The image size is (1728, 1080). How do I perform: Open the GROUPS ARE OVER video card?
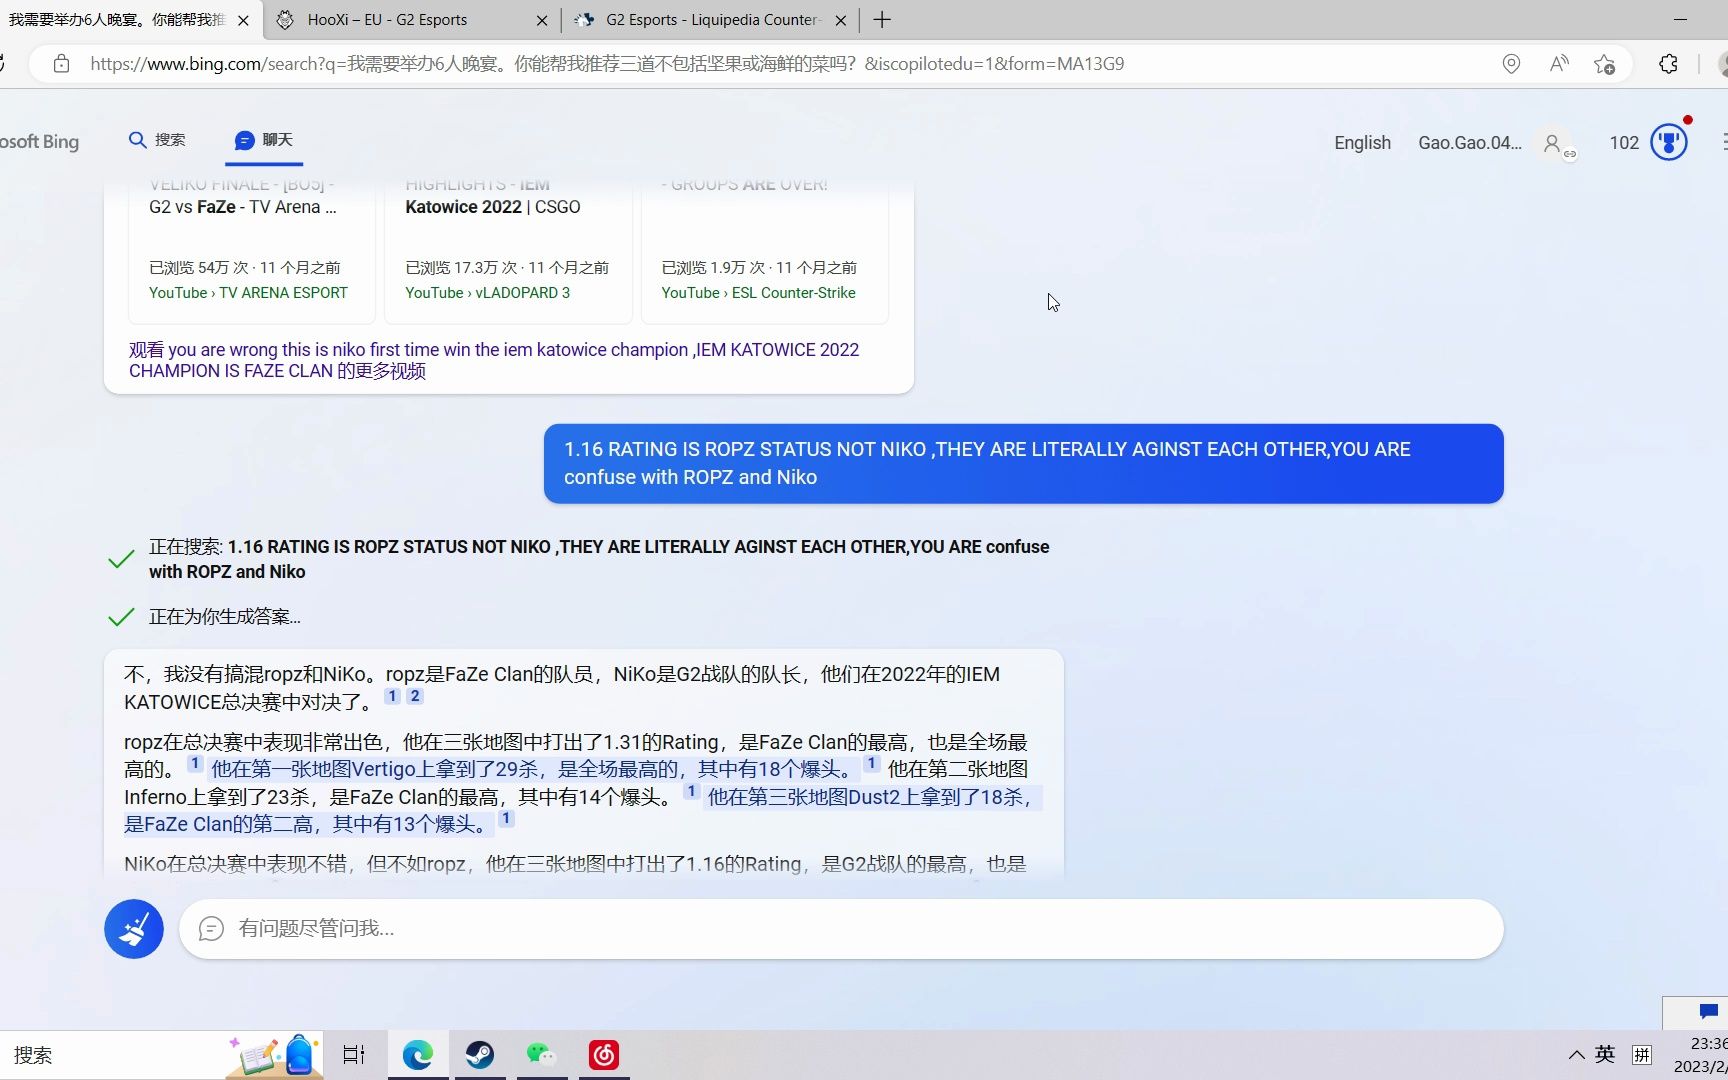[x=764, y=250]
